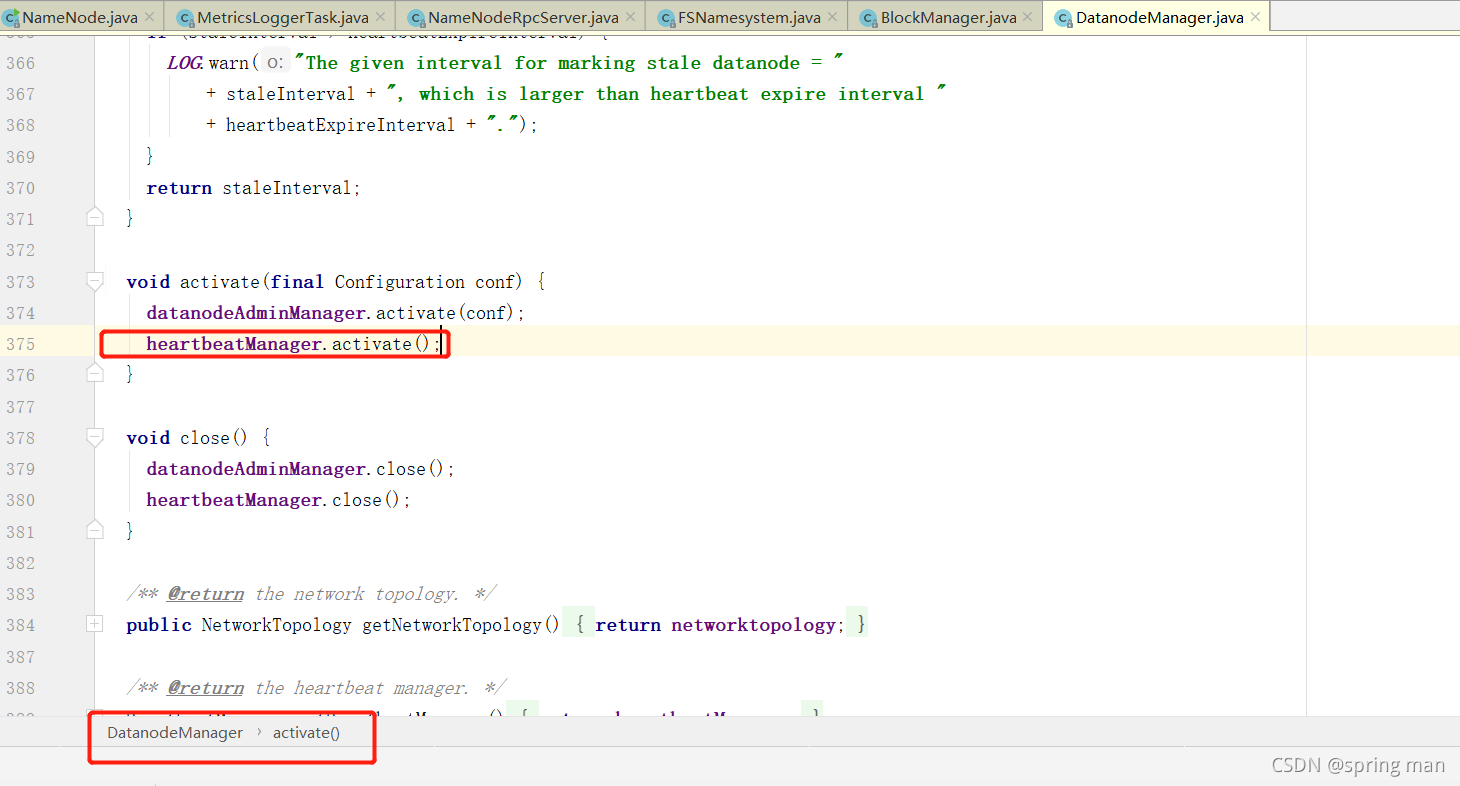
Task: Click line number 387 in the gutter
Action: (20, 657)
